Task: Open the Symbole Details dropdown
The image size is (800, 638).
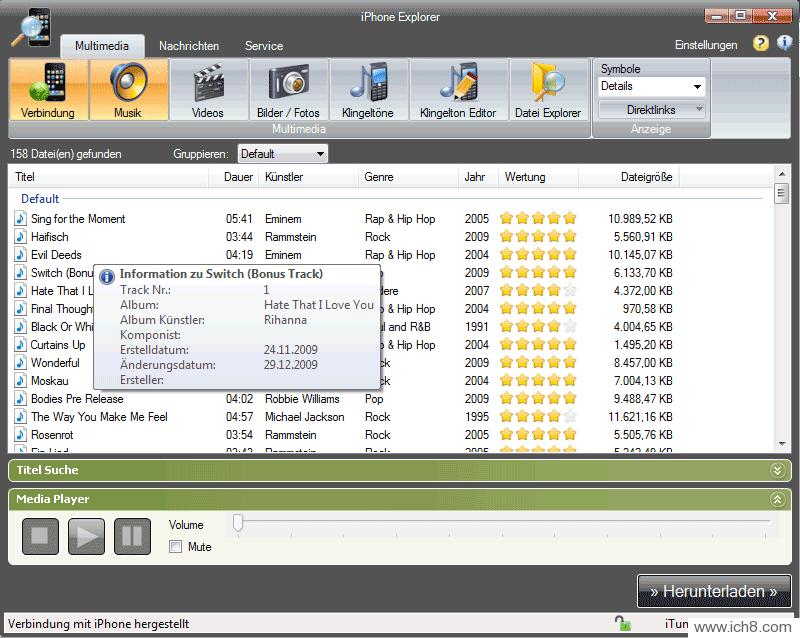Action: pyautogui.click(x=652, y=86)
